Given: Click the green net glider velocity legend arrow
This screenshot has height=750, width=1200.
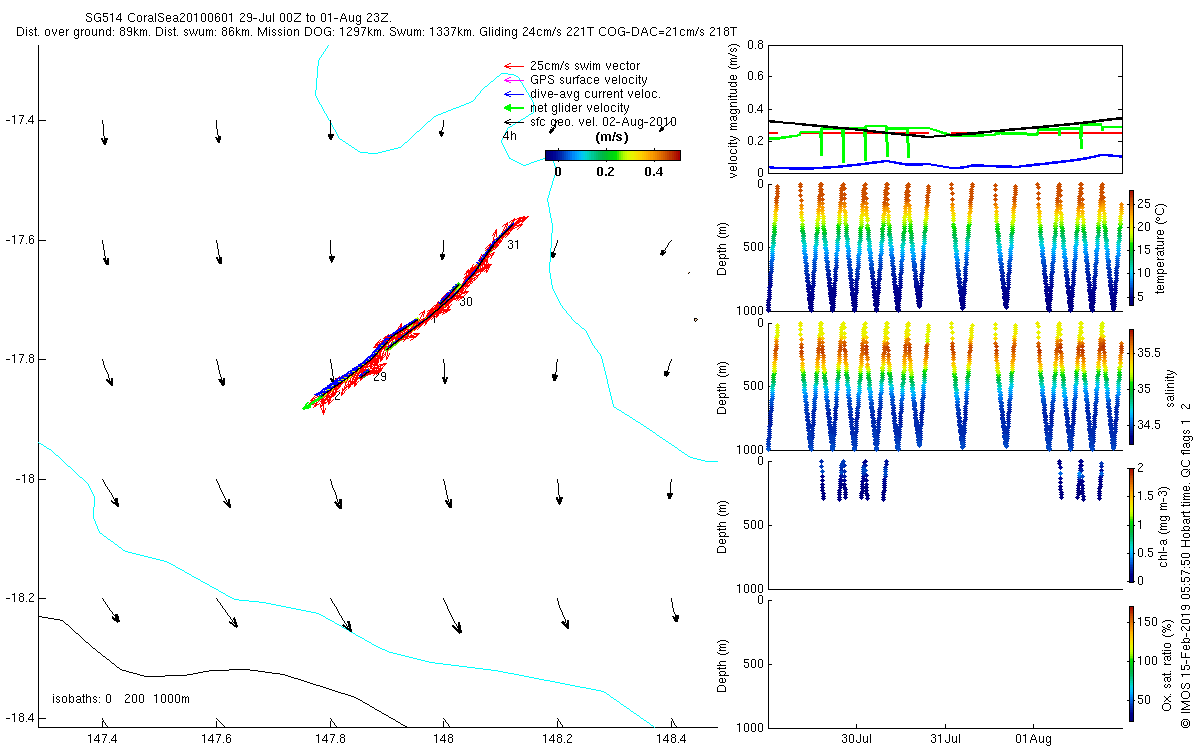Looking at the screenshot, I should tap(514, 108).
